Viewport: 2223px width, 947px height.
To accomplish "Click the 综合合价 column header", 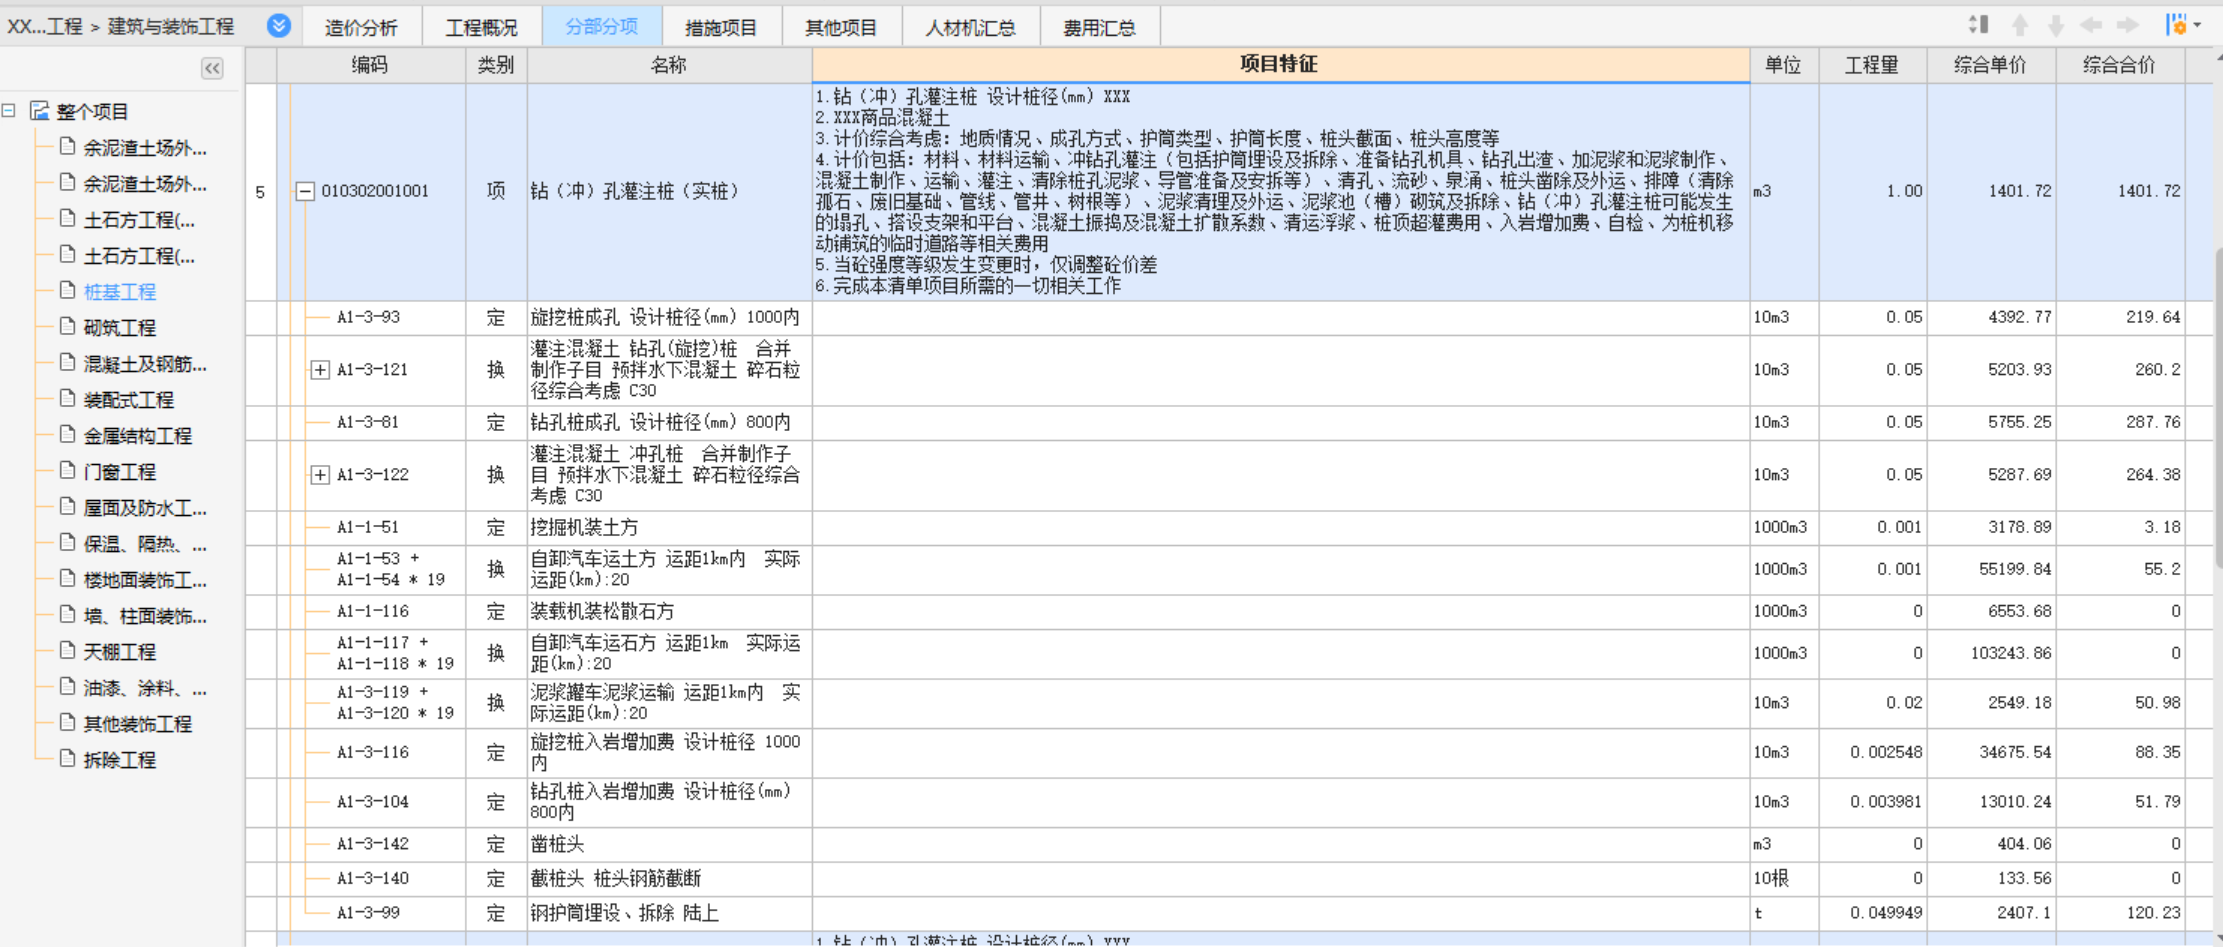I will 2120,65.
